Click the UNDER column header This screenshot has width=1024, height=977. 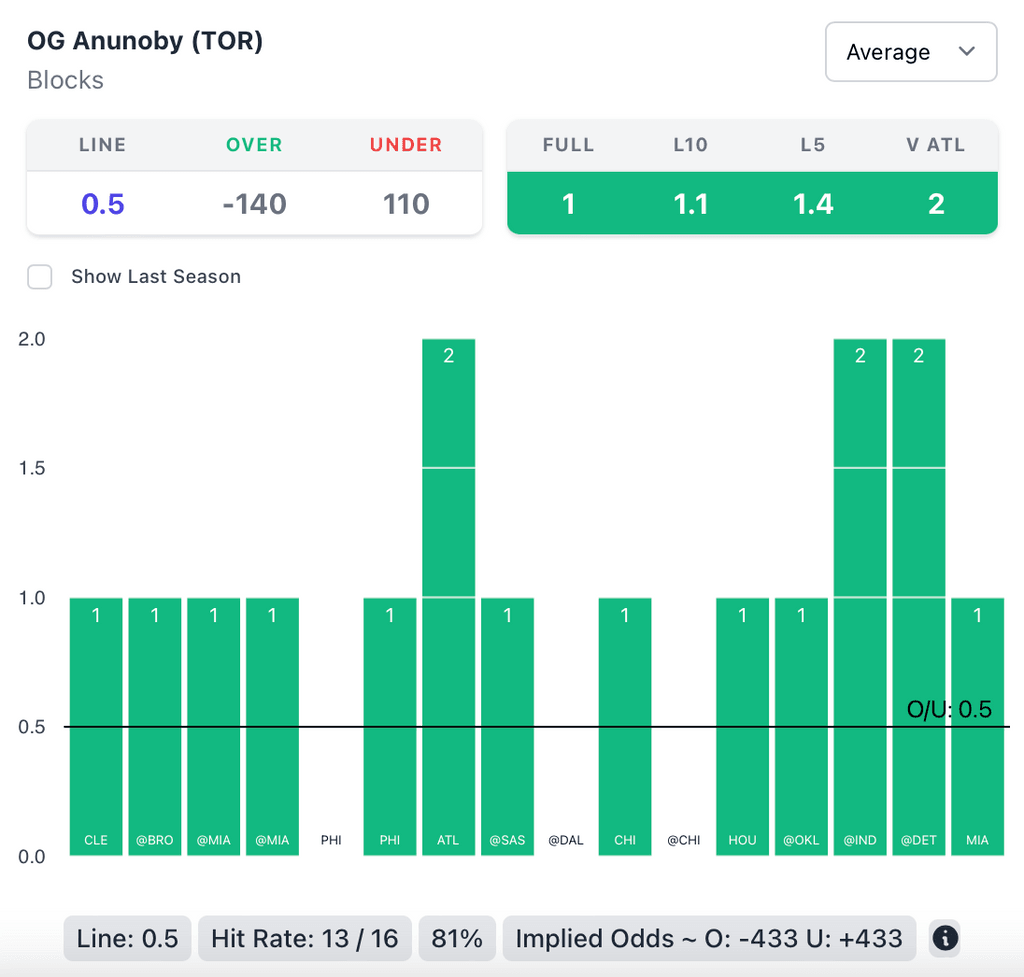pyautogui.click(x=406, y=144)
